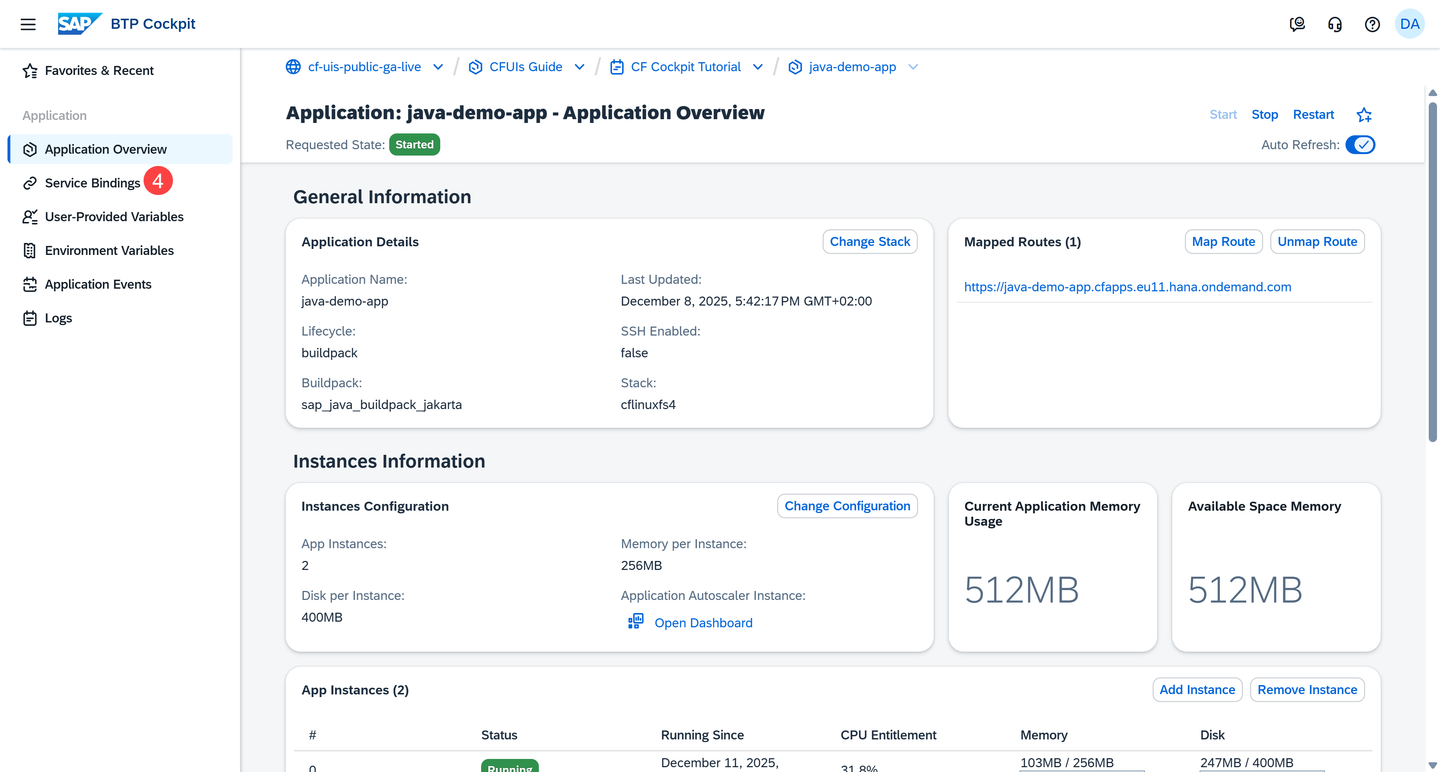Click the Available Space Memory 512MB value

click(x=1245, y=590)
